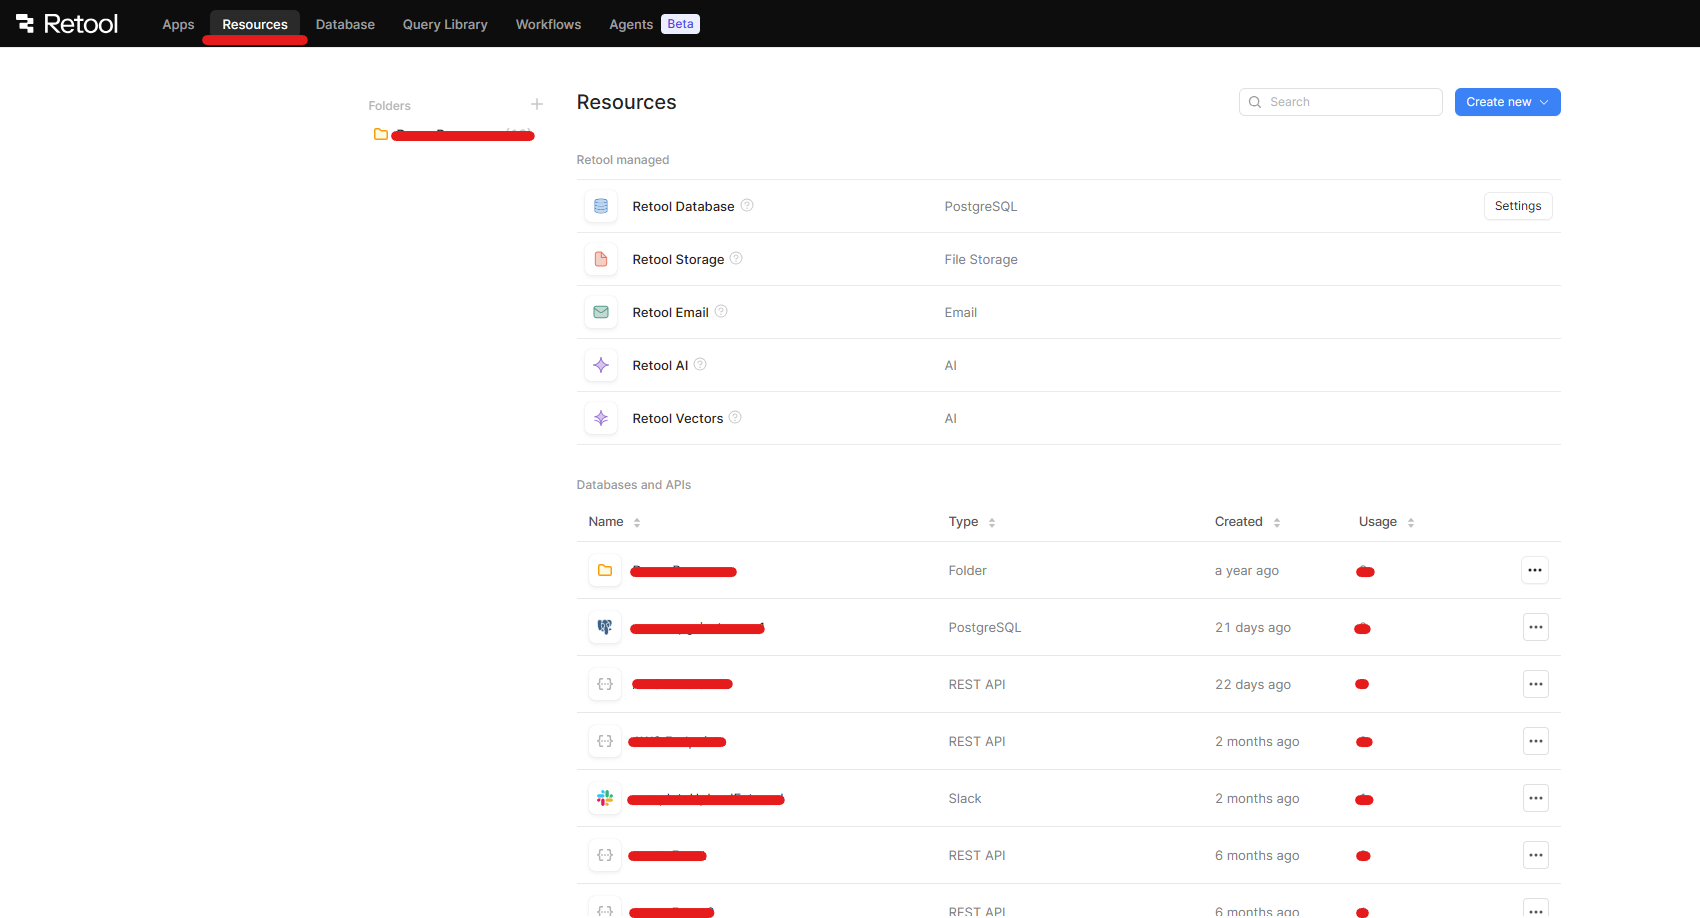
Task: Open the Create new dropdown
Action: 1507,102
